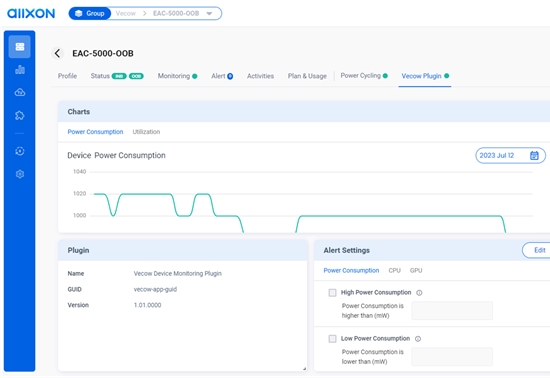Enable the High Power Consumption checkbox
This screenshot has width=550, height=378.
click(332, 292)
